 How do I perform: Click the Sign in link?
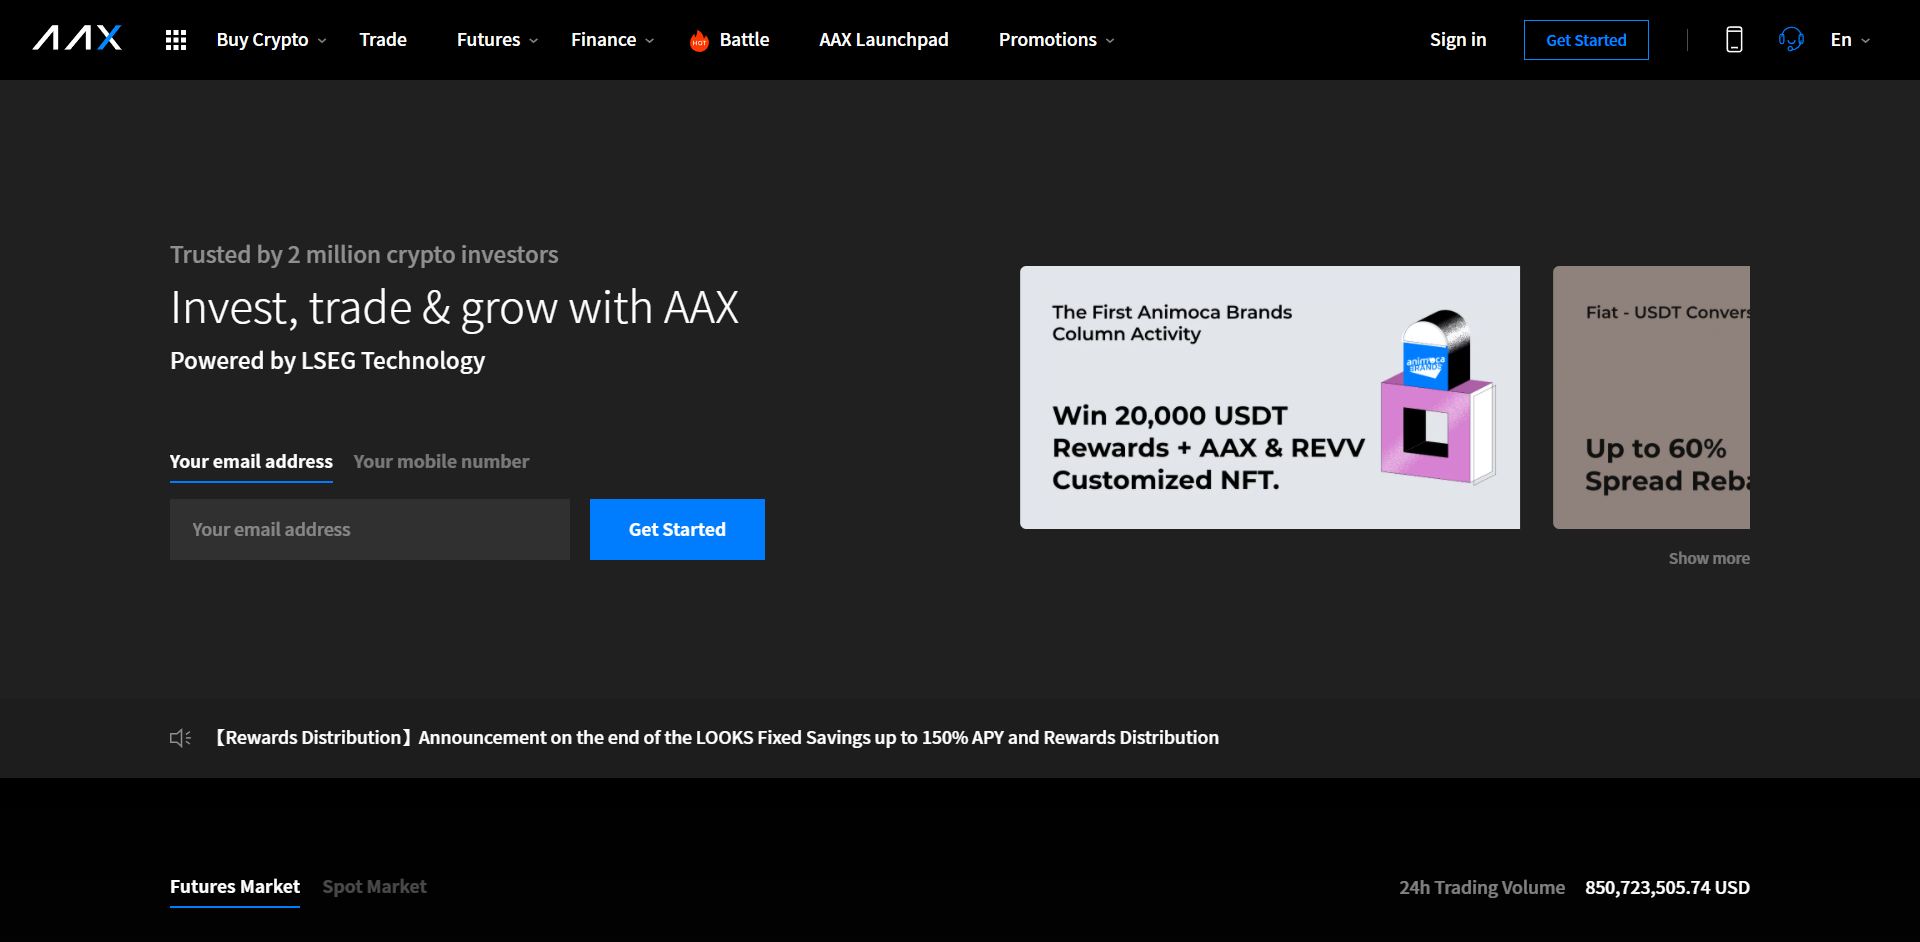(1458, 40)
